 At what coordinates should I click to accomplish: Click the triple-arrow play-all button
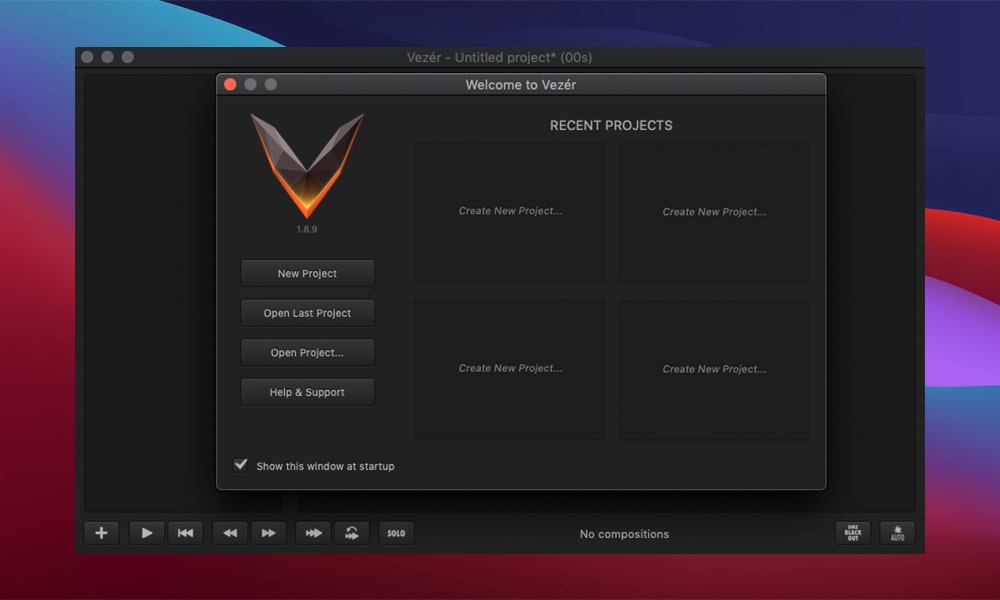[x=313, y=533]
